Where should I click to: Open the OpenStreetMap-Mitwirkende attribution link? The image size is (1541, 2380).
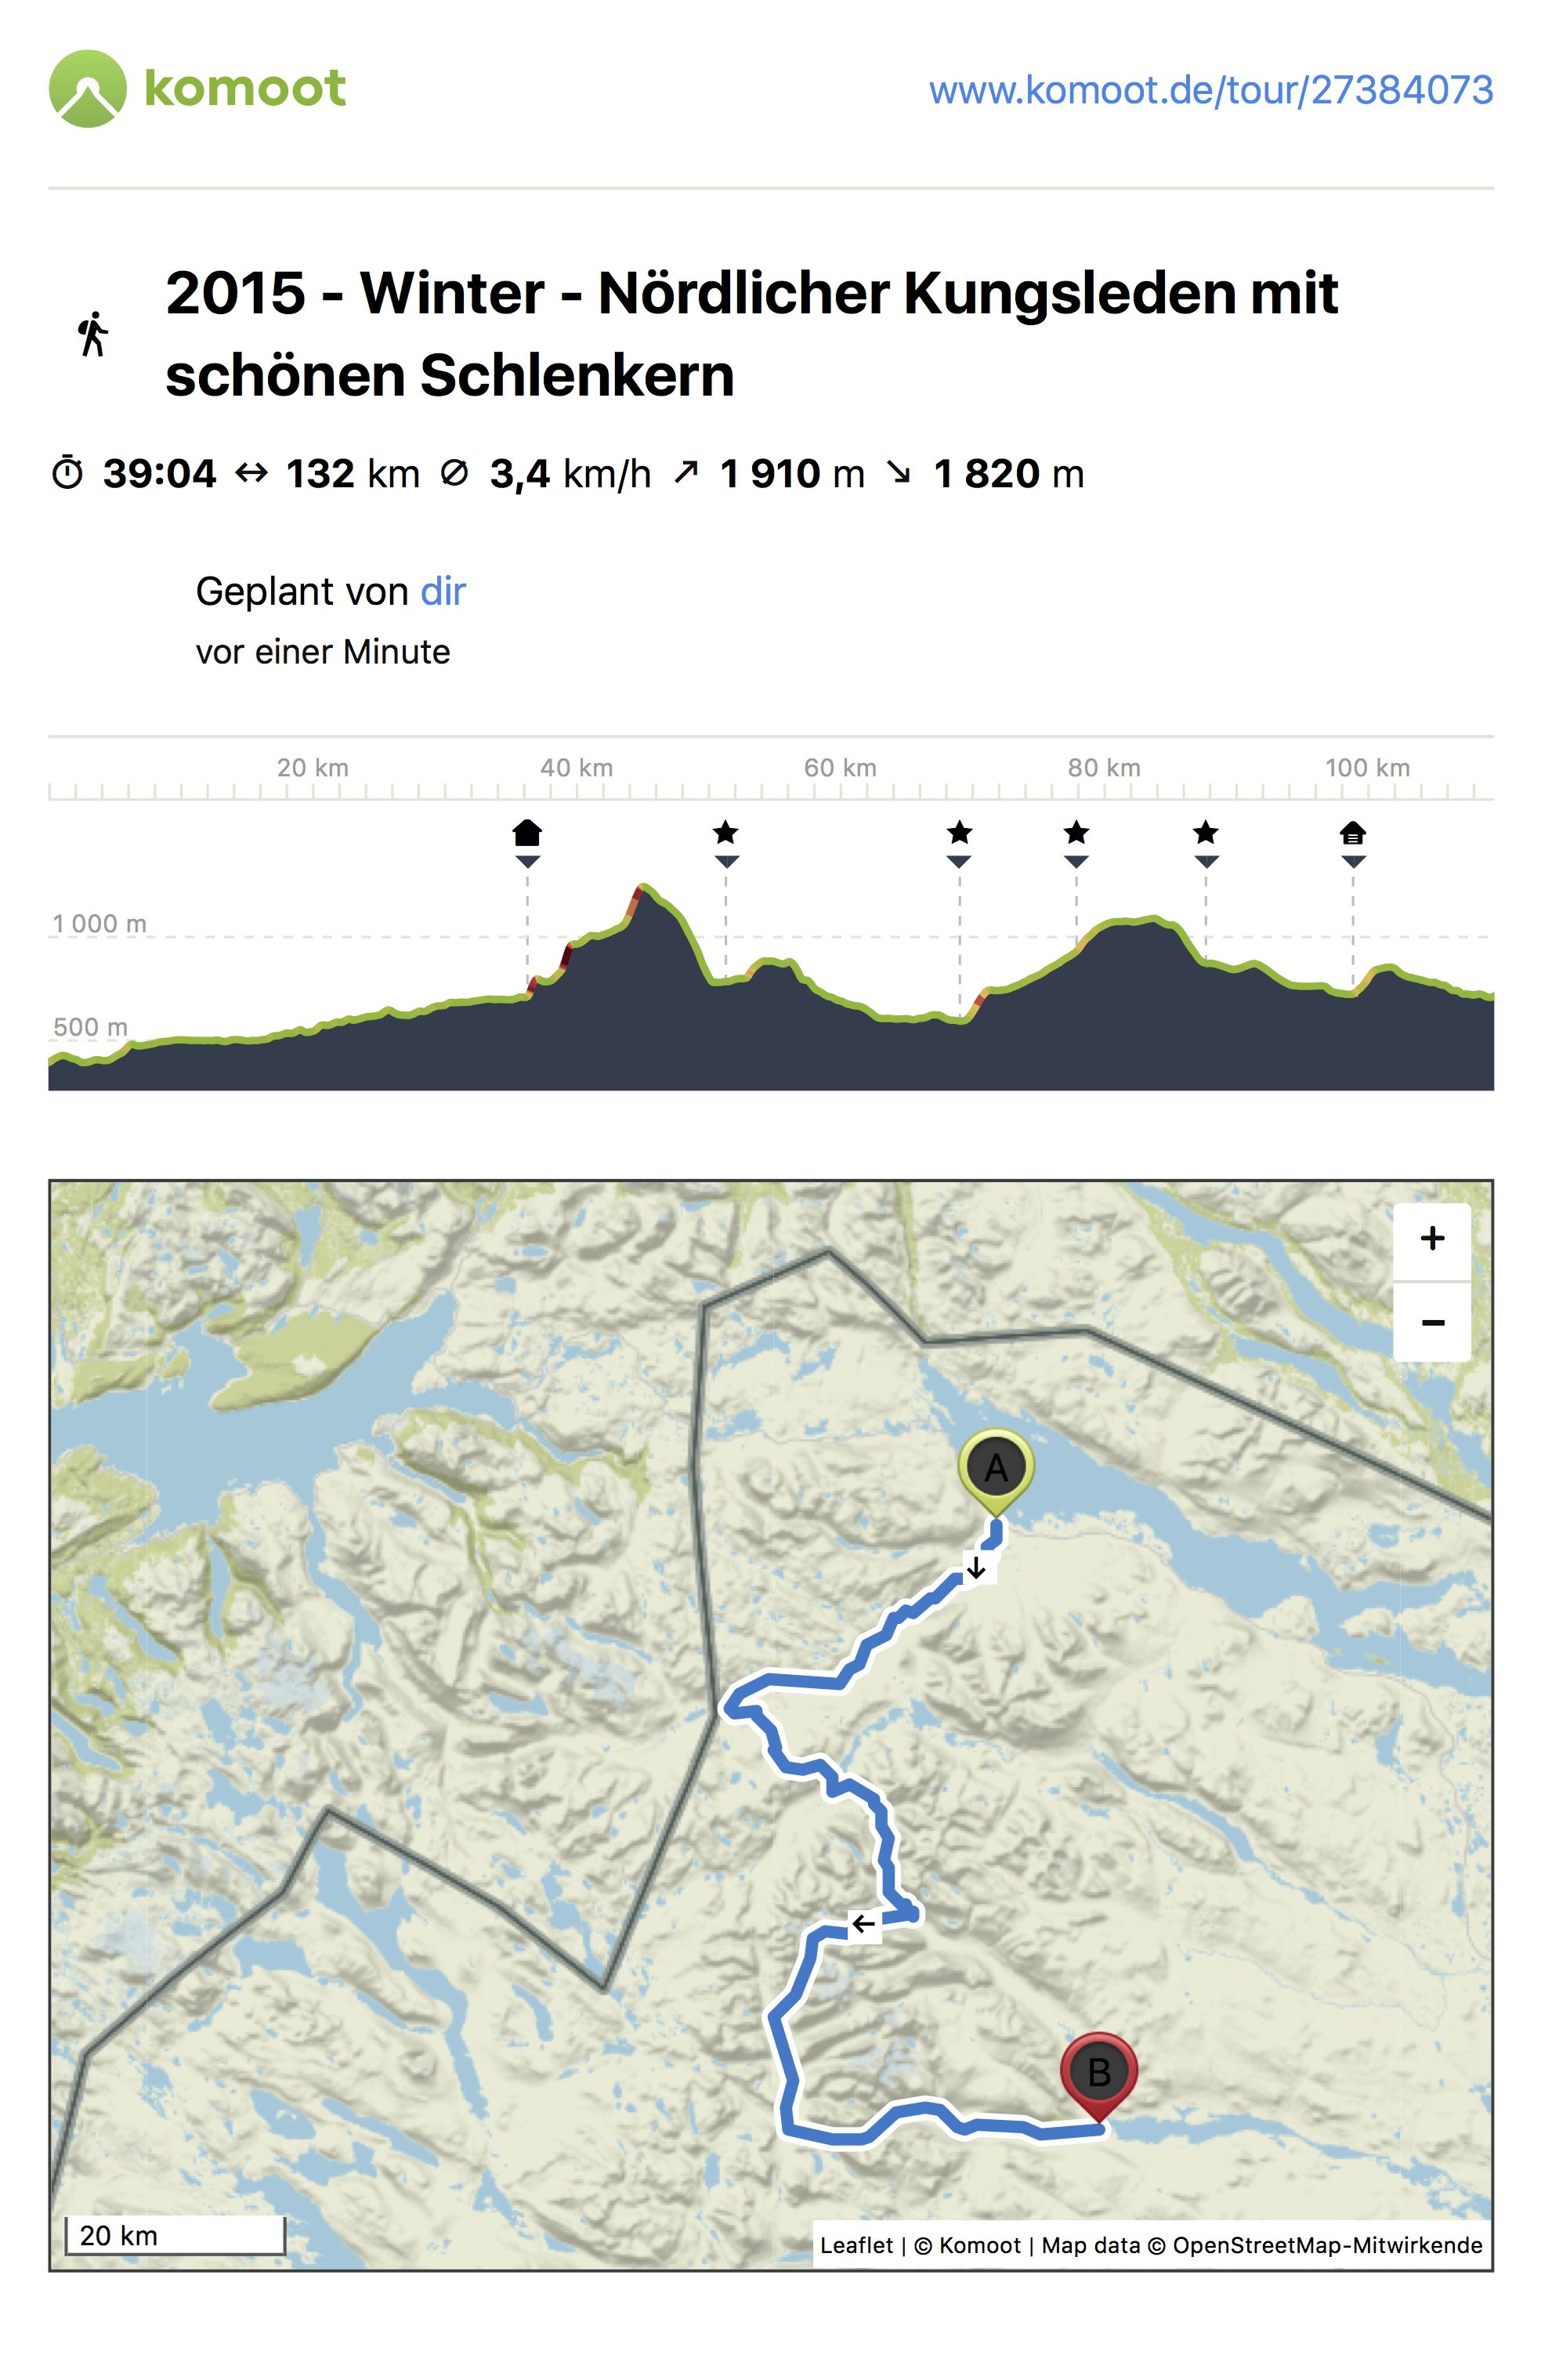coord(1327,2245)
